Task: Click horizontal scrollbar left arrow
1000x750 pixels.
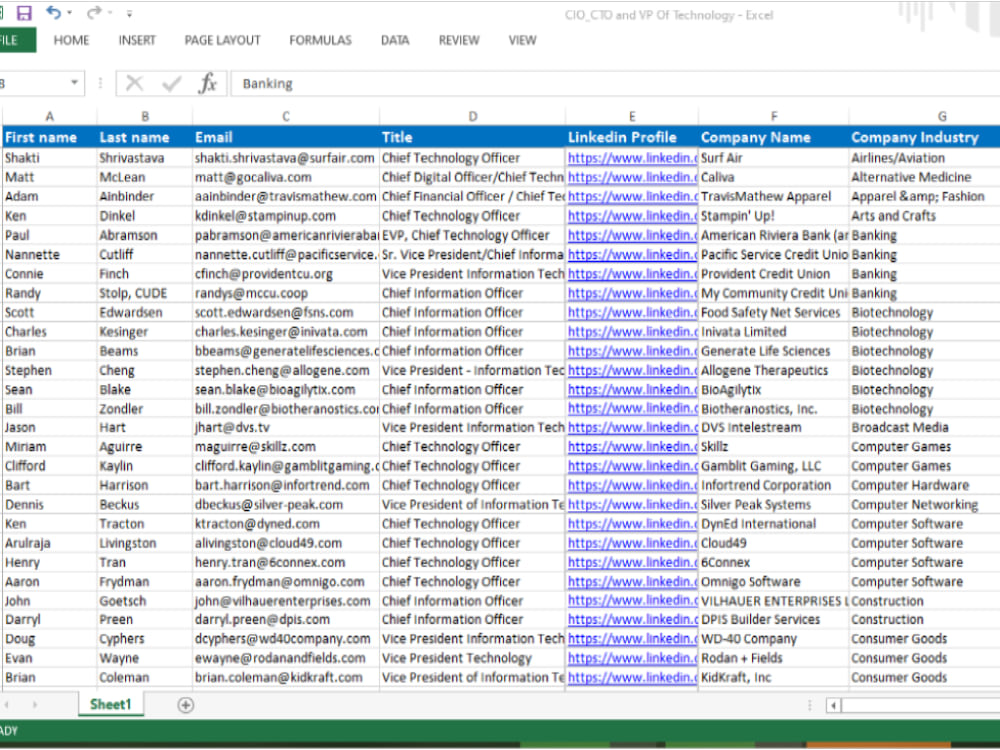Action: [x=834, y=705]
